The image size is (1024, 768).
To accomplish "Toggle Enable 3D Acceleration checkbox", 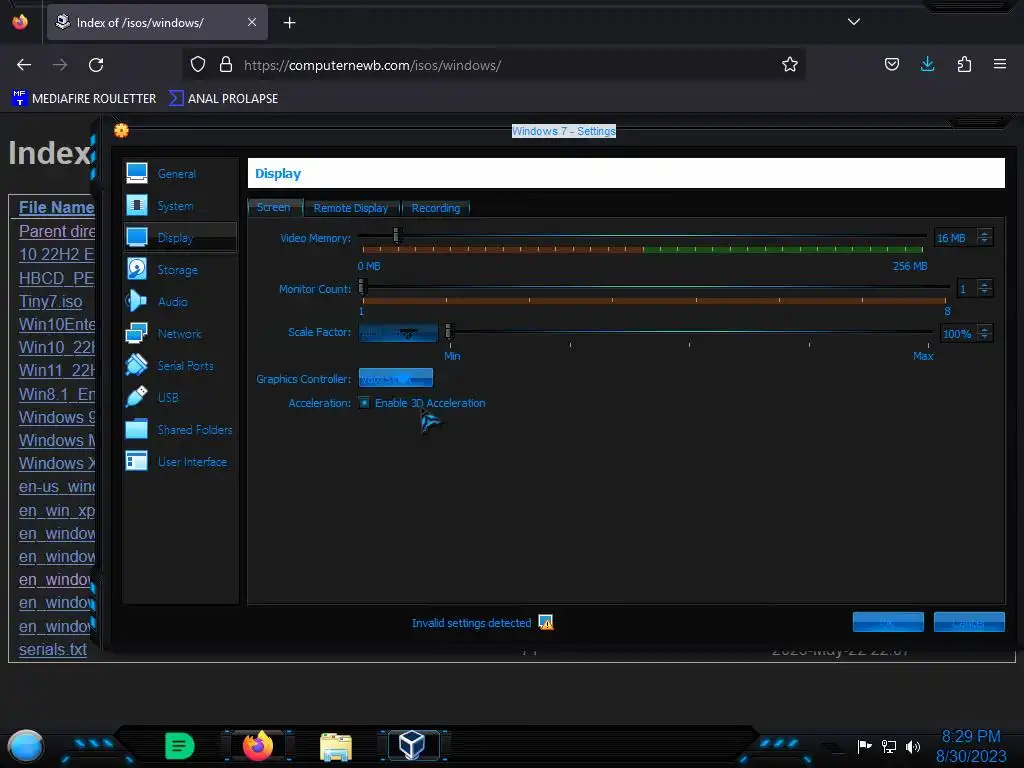I will pyautogui.click(x=364, y=403).
